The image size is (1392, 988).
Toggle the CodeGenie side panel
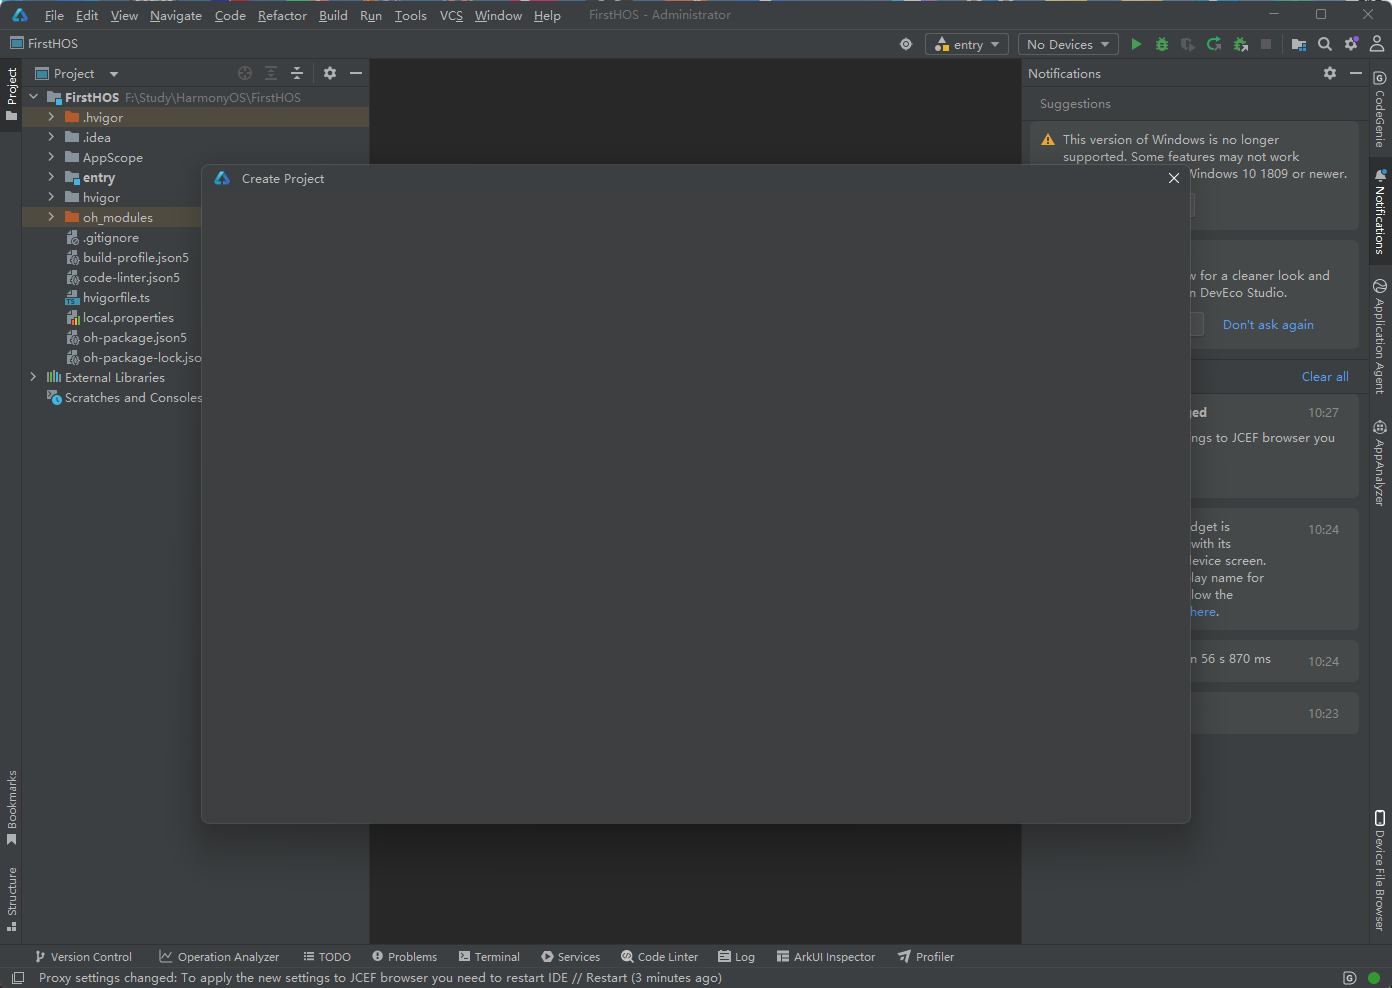coord(1380,110)
